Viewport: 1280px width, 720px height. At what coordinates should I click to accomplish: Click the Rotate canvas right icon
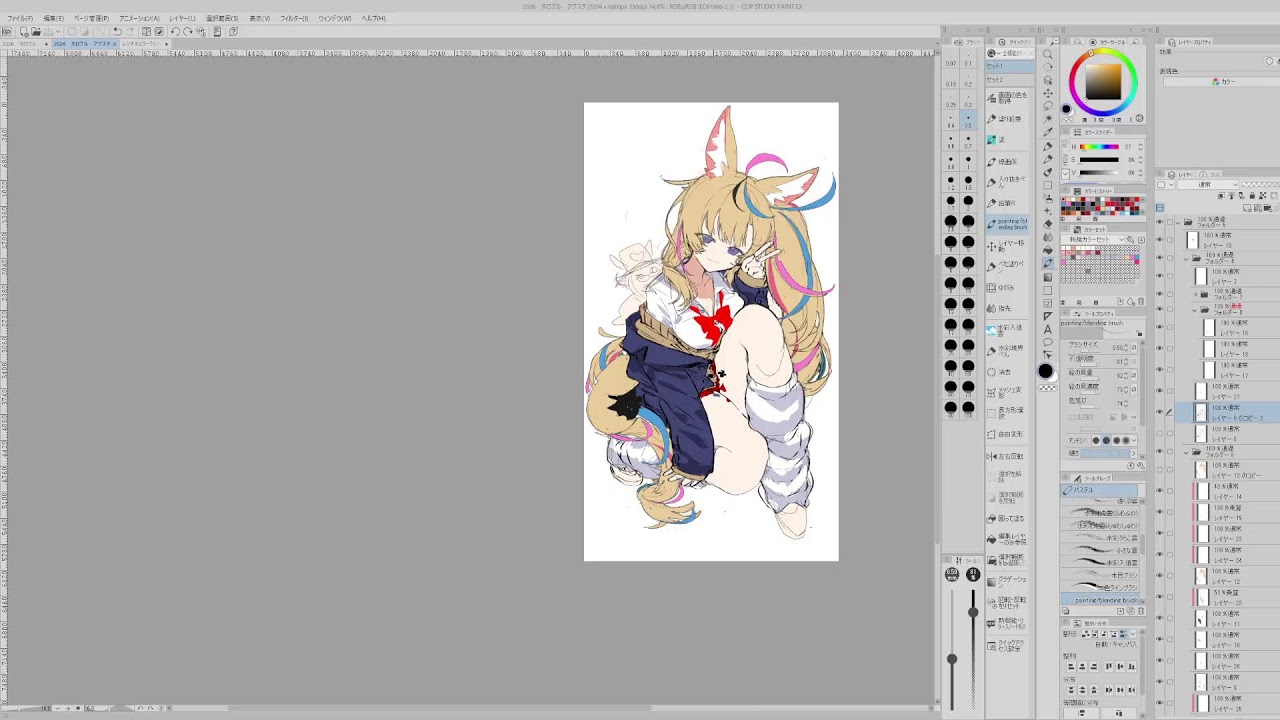pos(187,32)
